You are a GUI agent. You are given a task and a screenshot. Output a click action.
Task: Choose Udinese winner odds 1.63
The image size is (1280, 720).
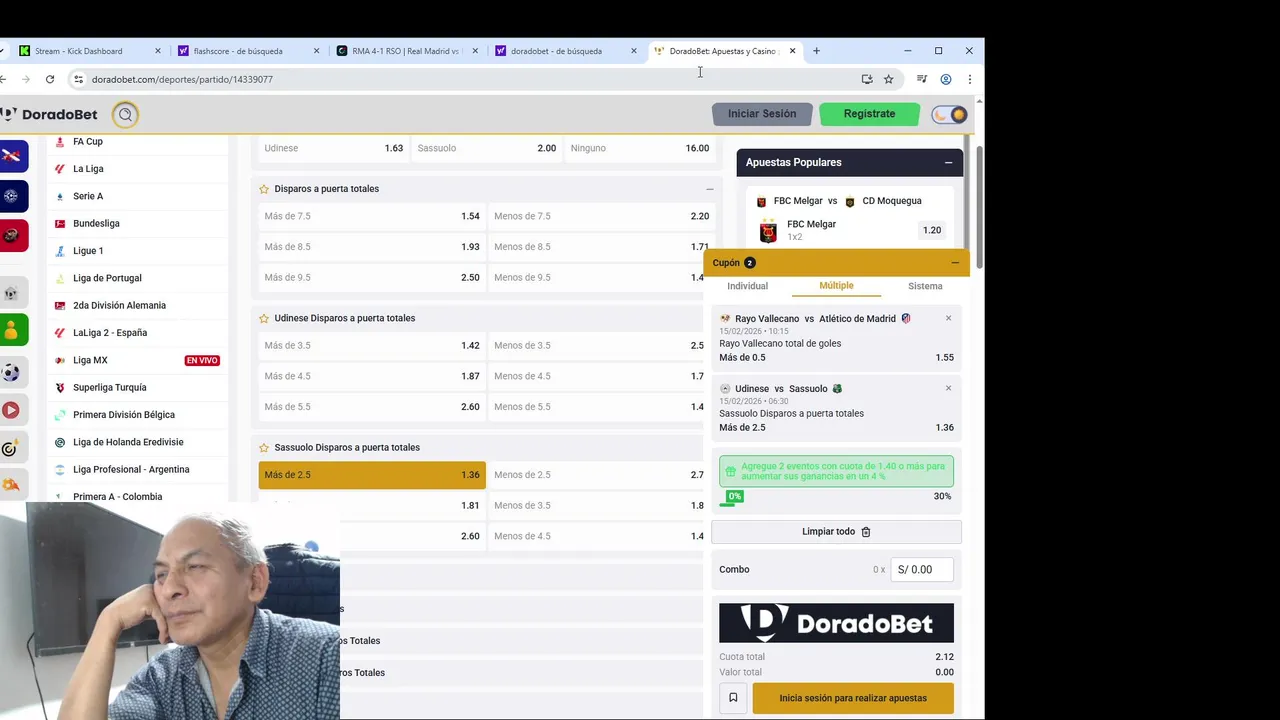click(x=333, y=148)
